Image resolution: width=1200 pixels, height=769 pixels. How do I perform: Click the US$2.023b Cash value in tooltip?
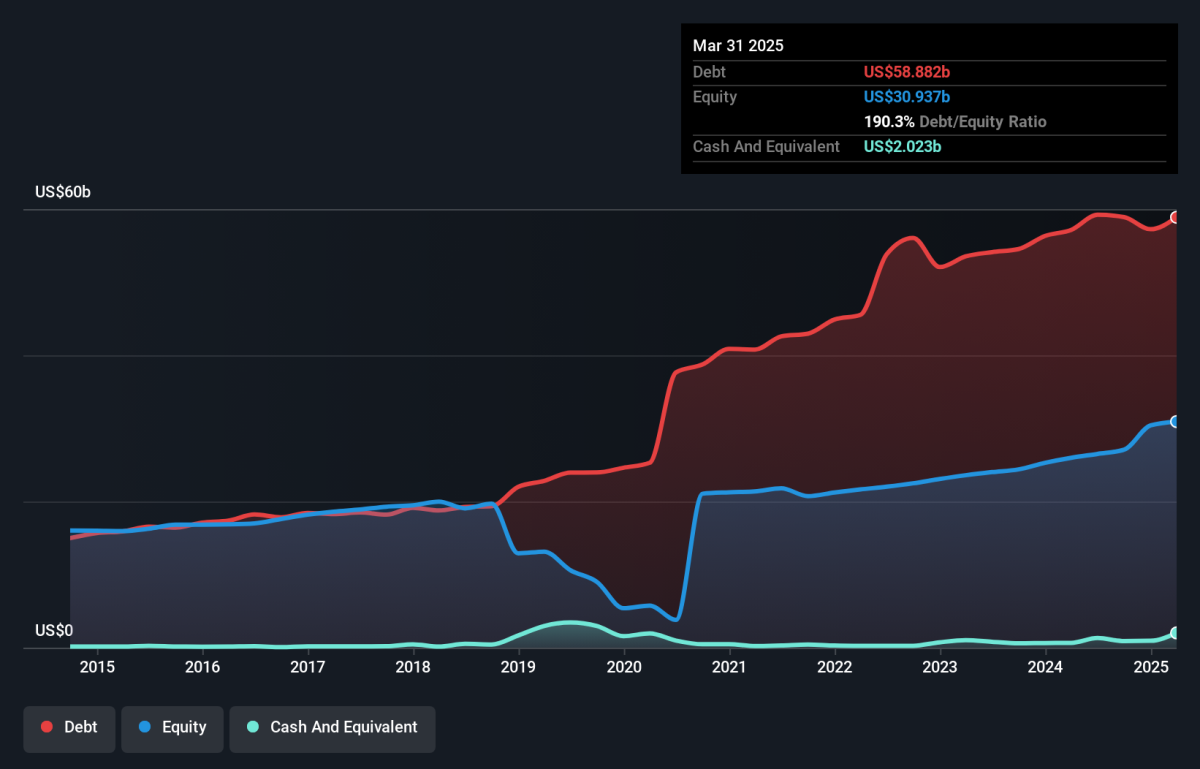(903, 147)
